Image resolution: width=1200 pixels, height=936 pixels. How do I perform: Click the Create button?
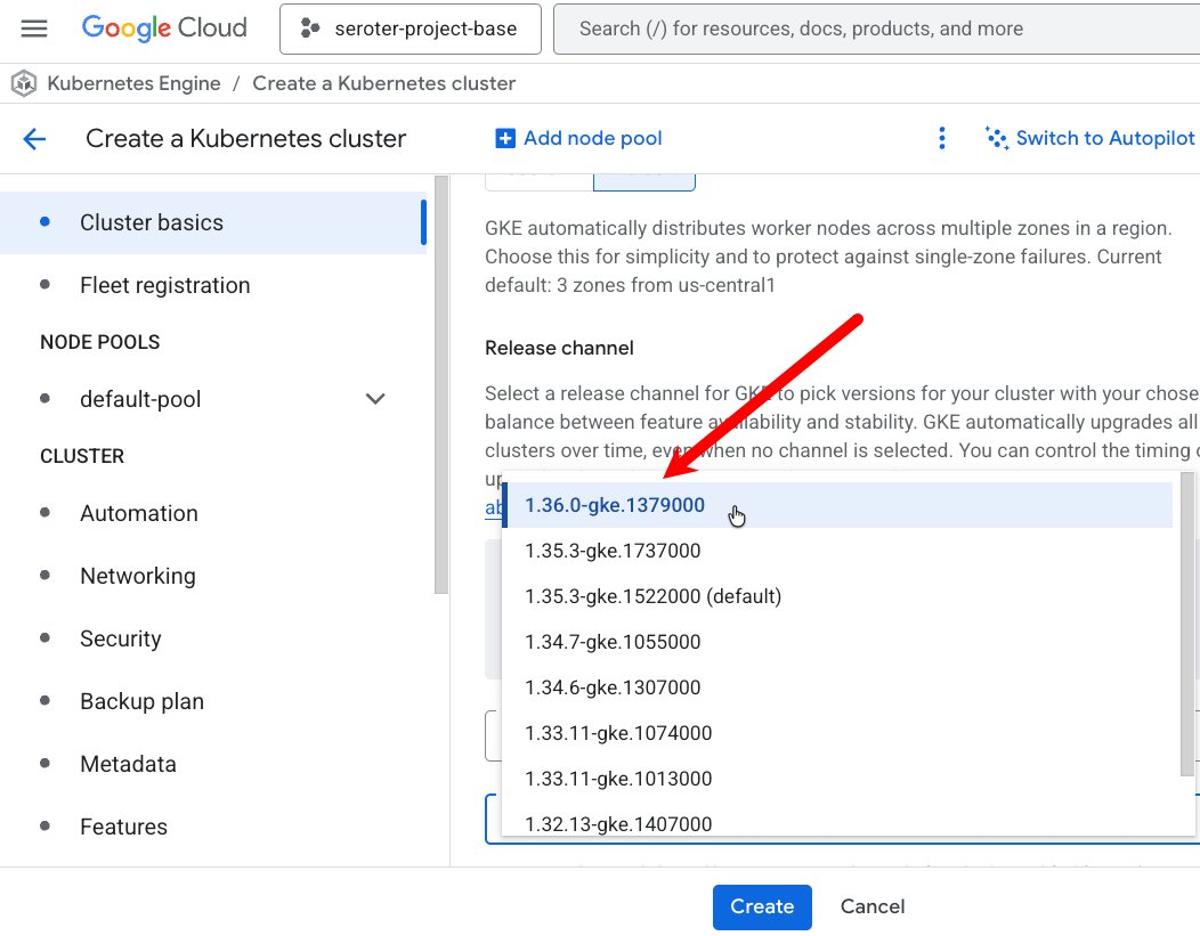point(762,907)
